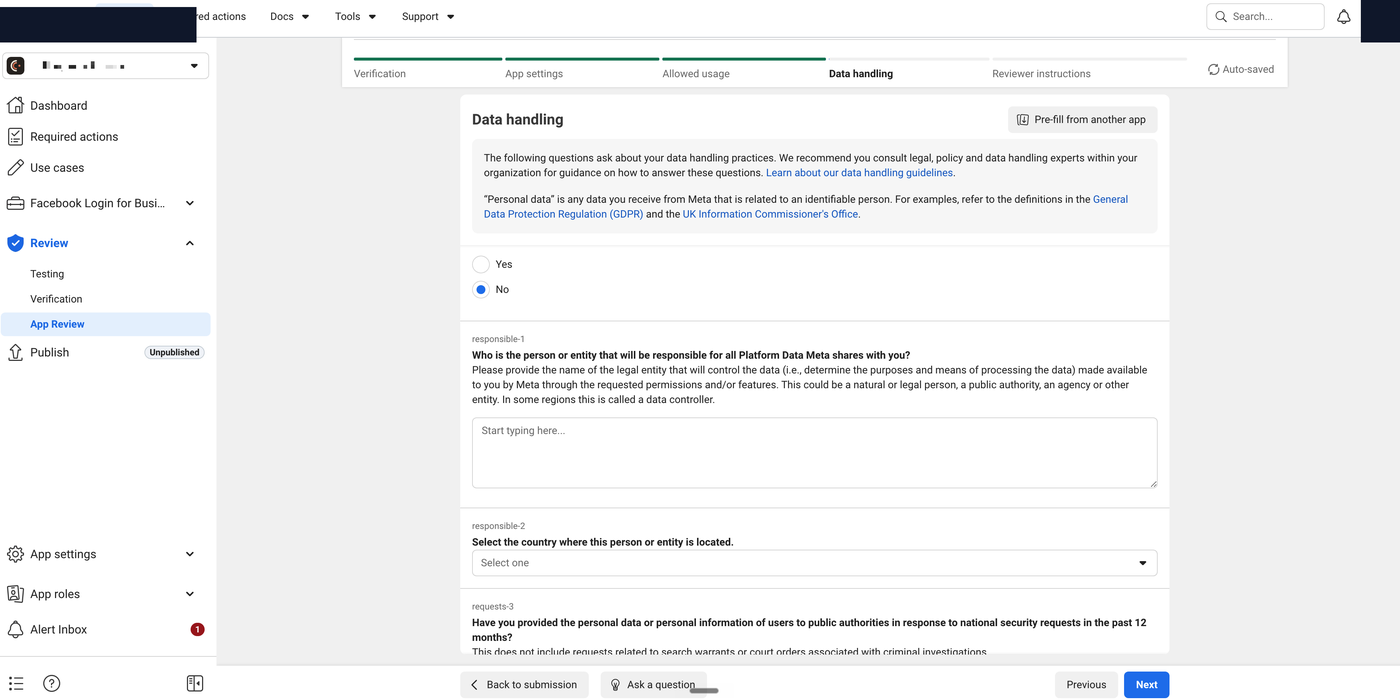This screenshot has width=1400, height=700.
Task: Open the Support dropdown menu
Action: [428, 17]
